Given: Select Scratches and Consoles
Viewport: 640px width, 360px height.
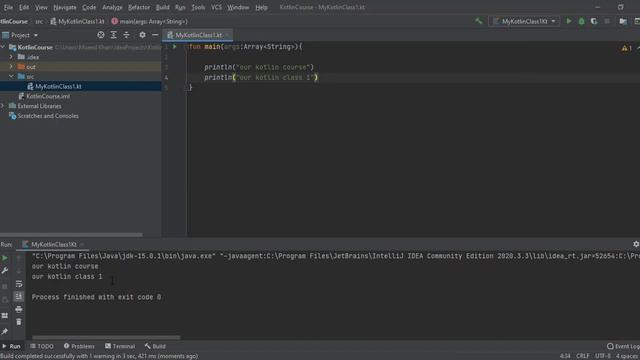Looking at the screenshot, I should (x=48, y=116).
